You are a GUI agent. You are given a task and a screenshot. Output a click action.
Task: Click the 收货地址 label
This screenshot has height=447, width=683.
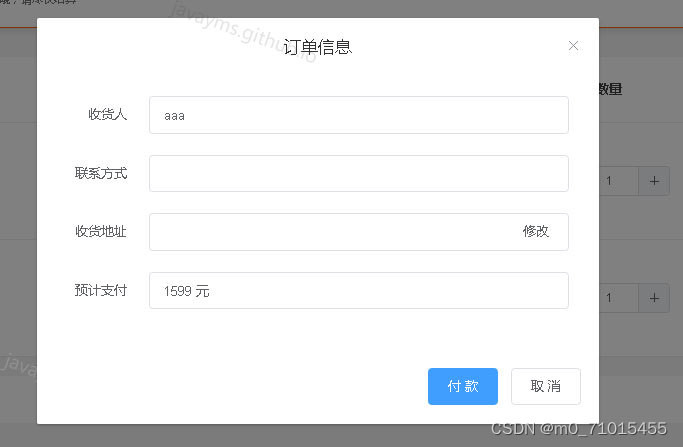(x=101, y=231)
